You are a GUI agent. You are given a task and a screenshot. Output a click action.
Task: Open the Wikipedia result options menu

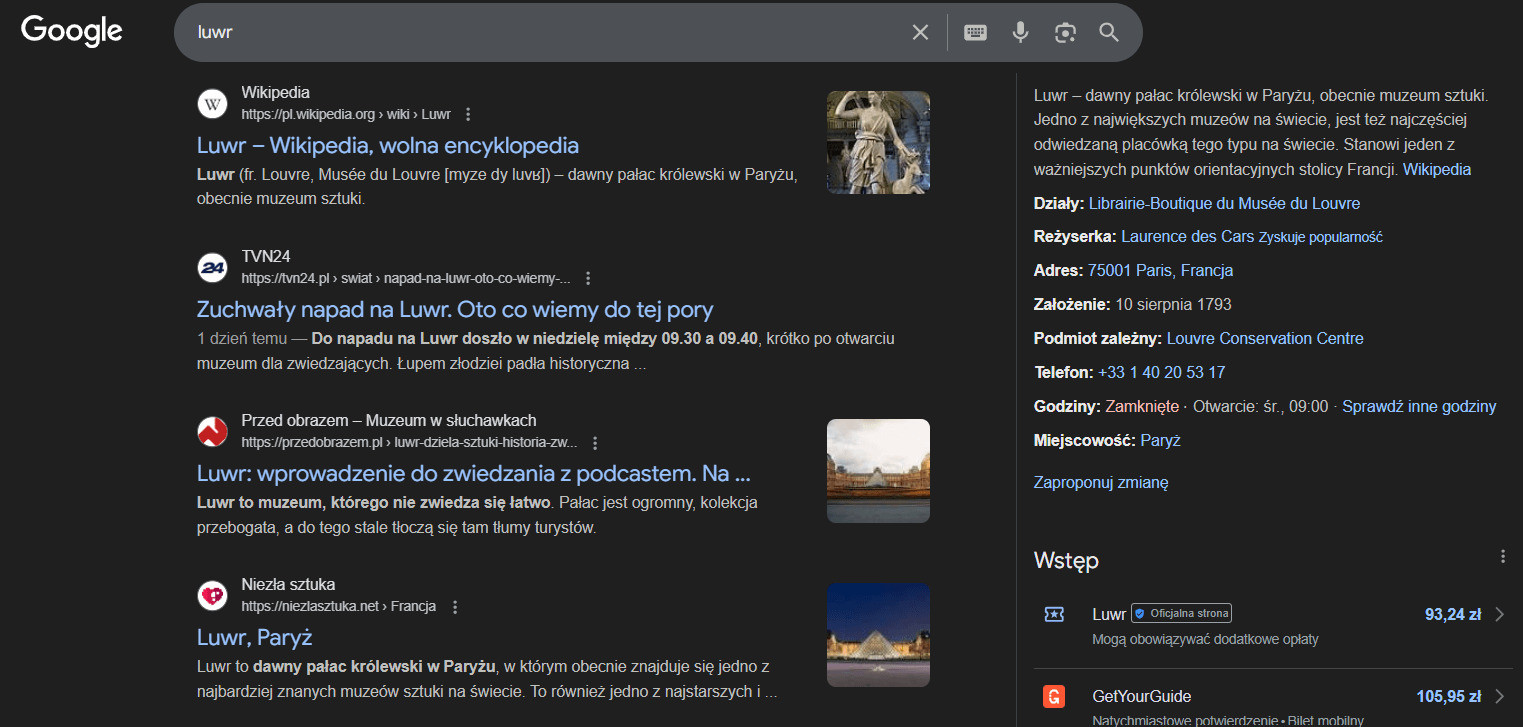click(468, 114)
